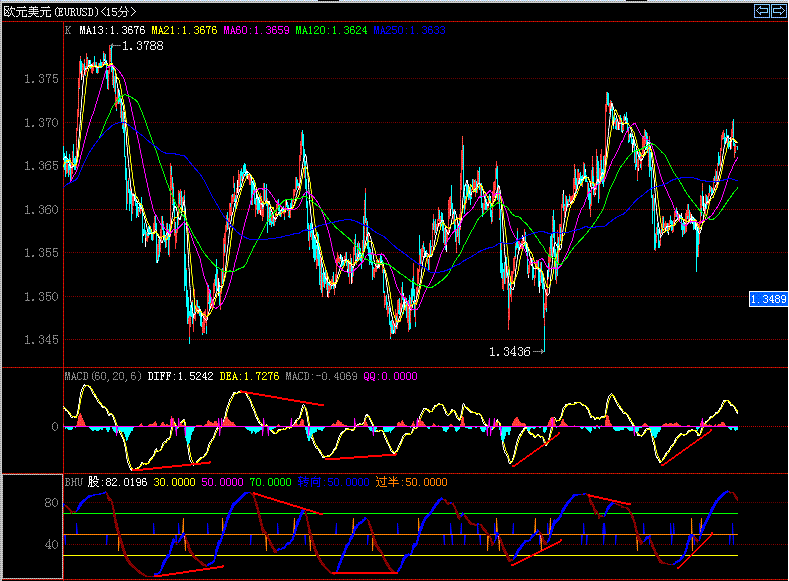Click the K chart type label

coord(68,31)
